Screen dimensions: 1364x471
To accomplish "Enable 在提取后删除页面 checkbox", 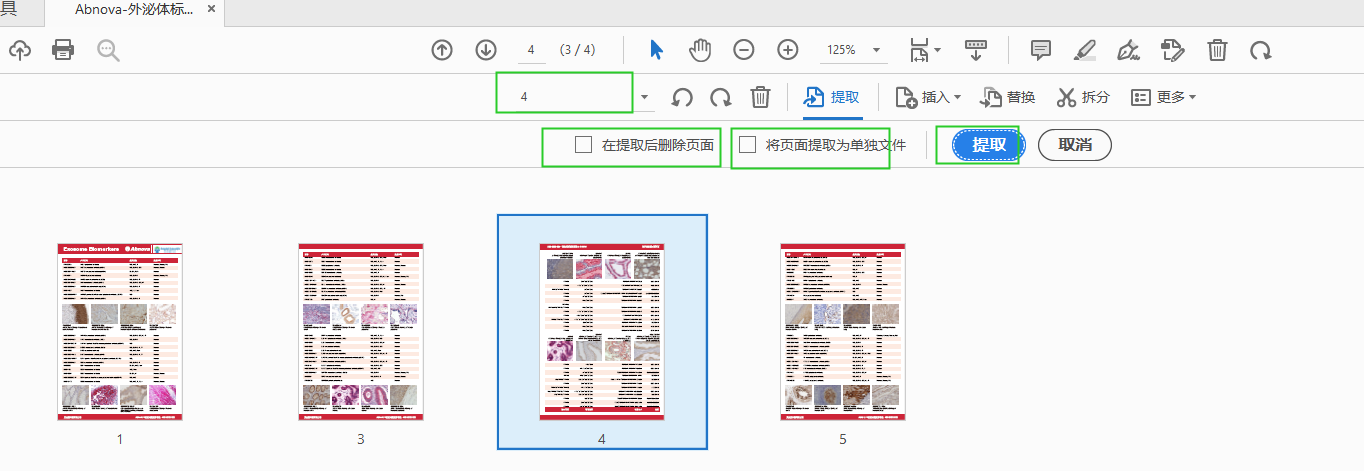I will 584,145.
